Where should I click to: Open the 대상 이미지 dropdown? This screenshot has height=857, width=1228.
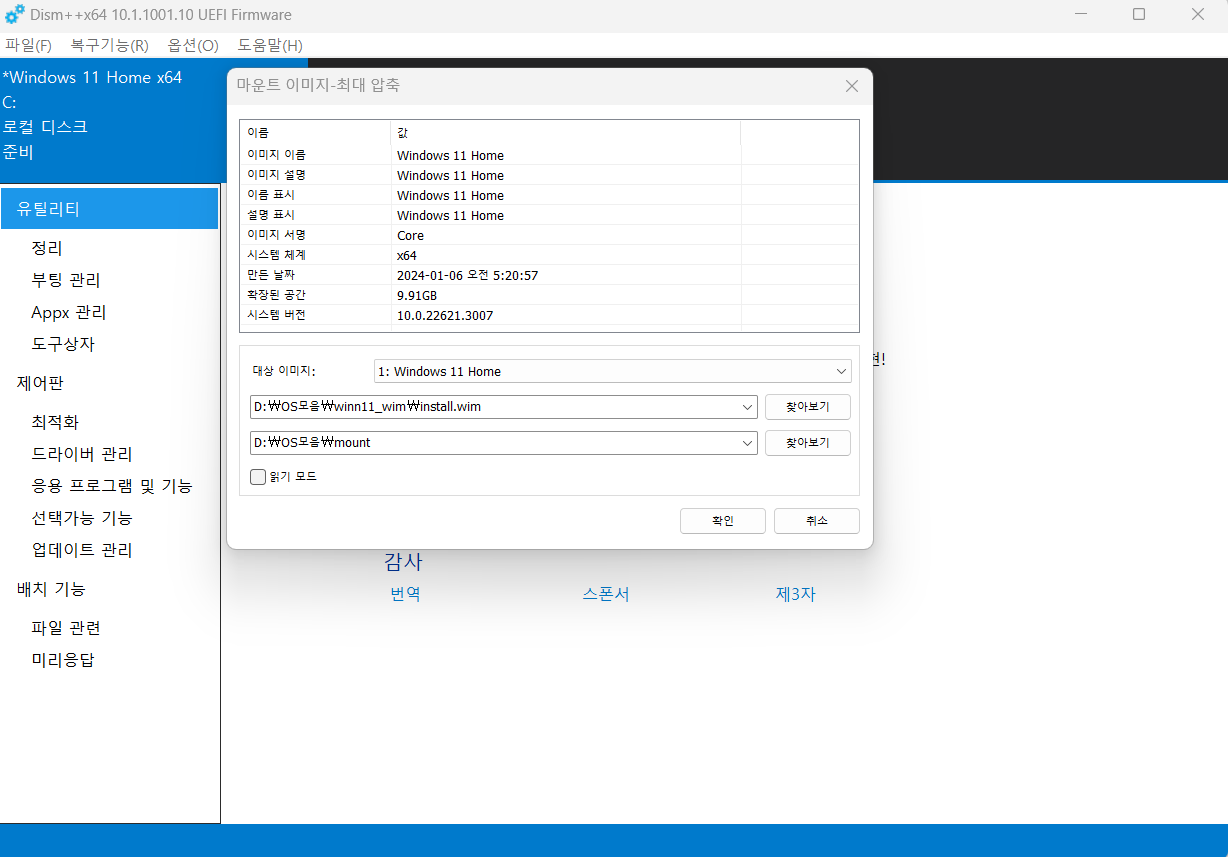coord(613,371)
